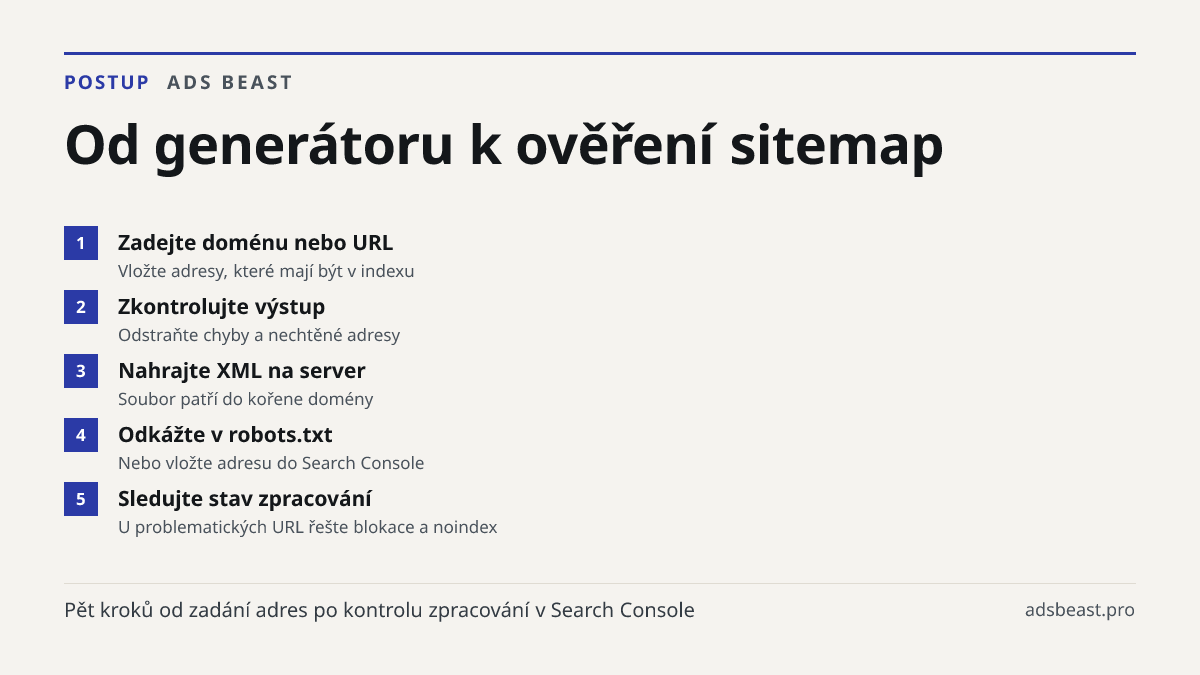Click the step number 2 badge

pyautogui.click(x=81, y=307)
